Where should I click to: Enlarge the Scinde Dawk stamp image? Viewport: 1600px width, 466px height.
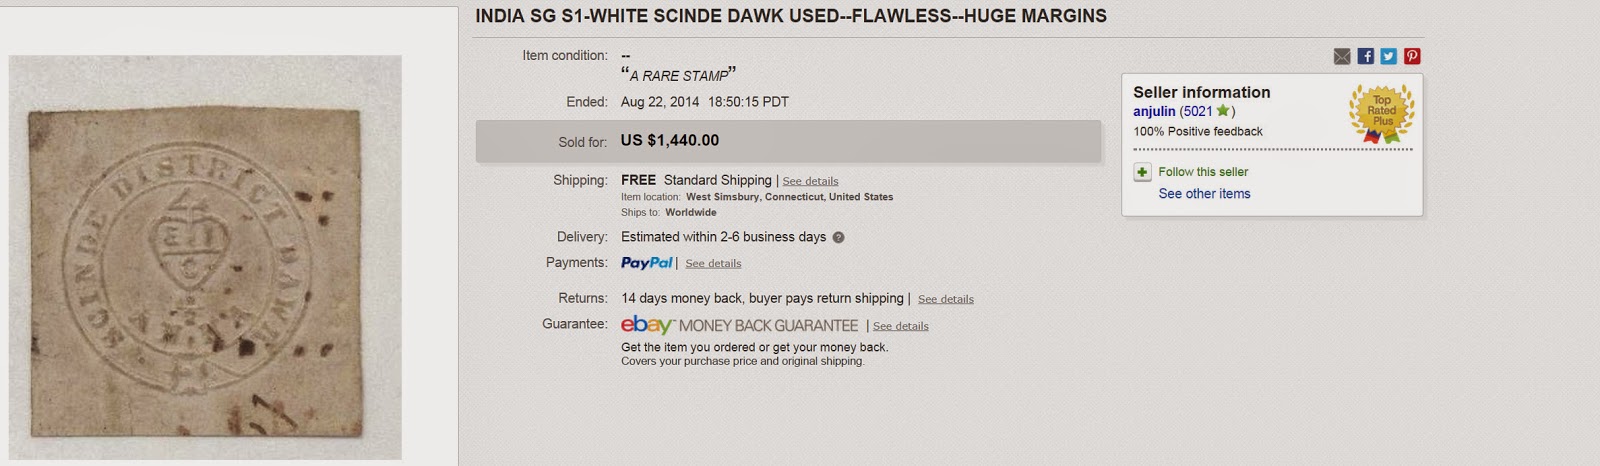[x=205, y=257]
